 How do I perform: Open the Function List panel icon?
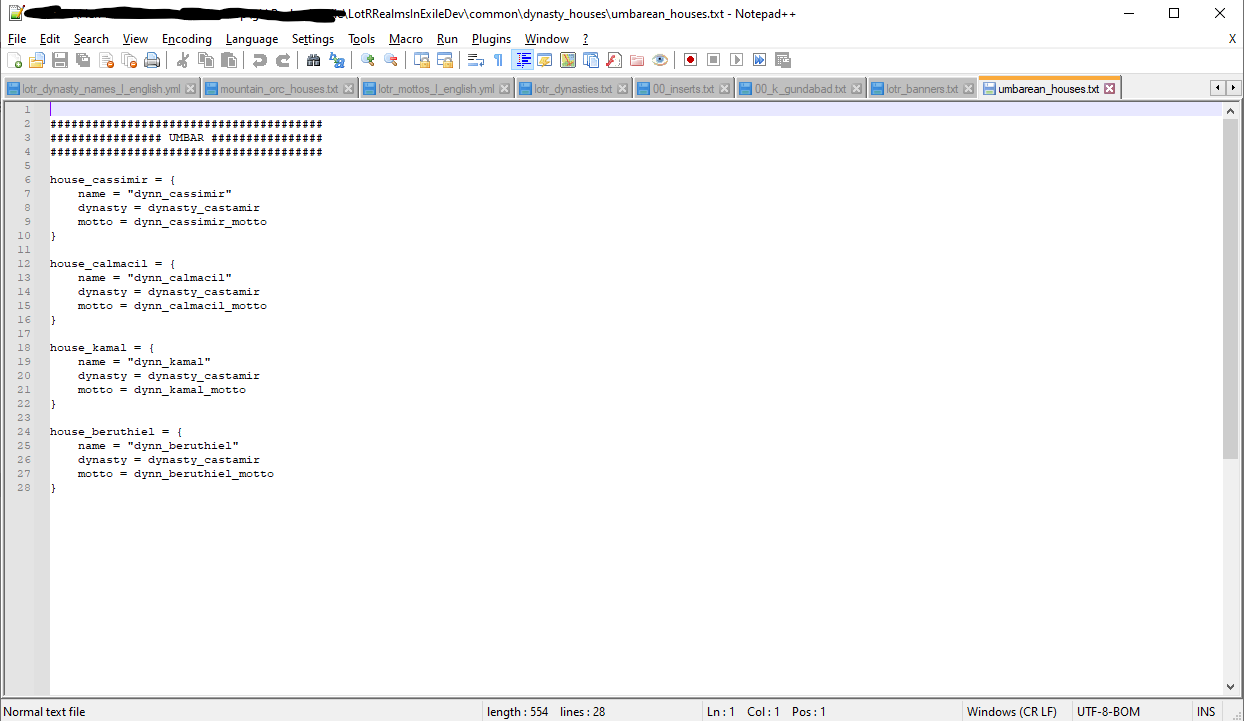[x=614, y=60]
